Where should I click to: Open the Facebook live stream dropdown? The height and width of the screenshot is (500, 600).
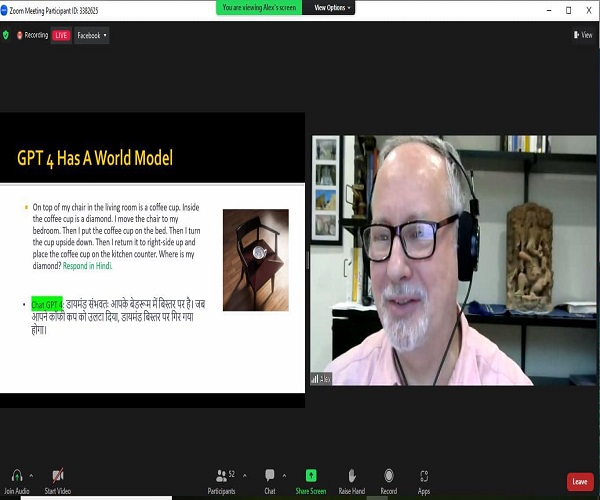(91, 35)
